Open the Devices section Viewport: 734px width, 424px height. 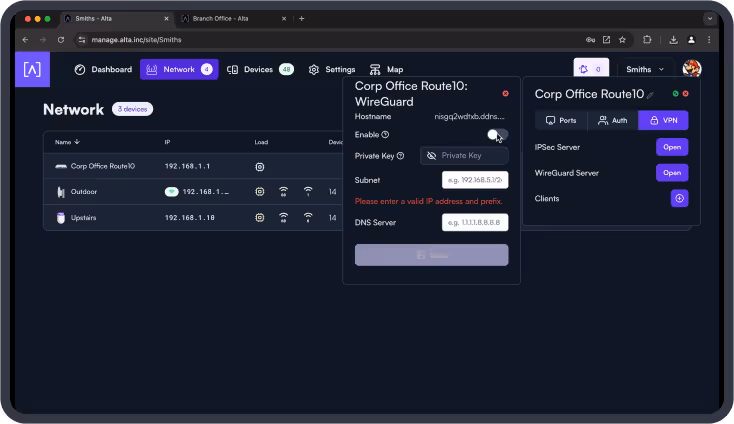[x=260, y=69]
